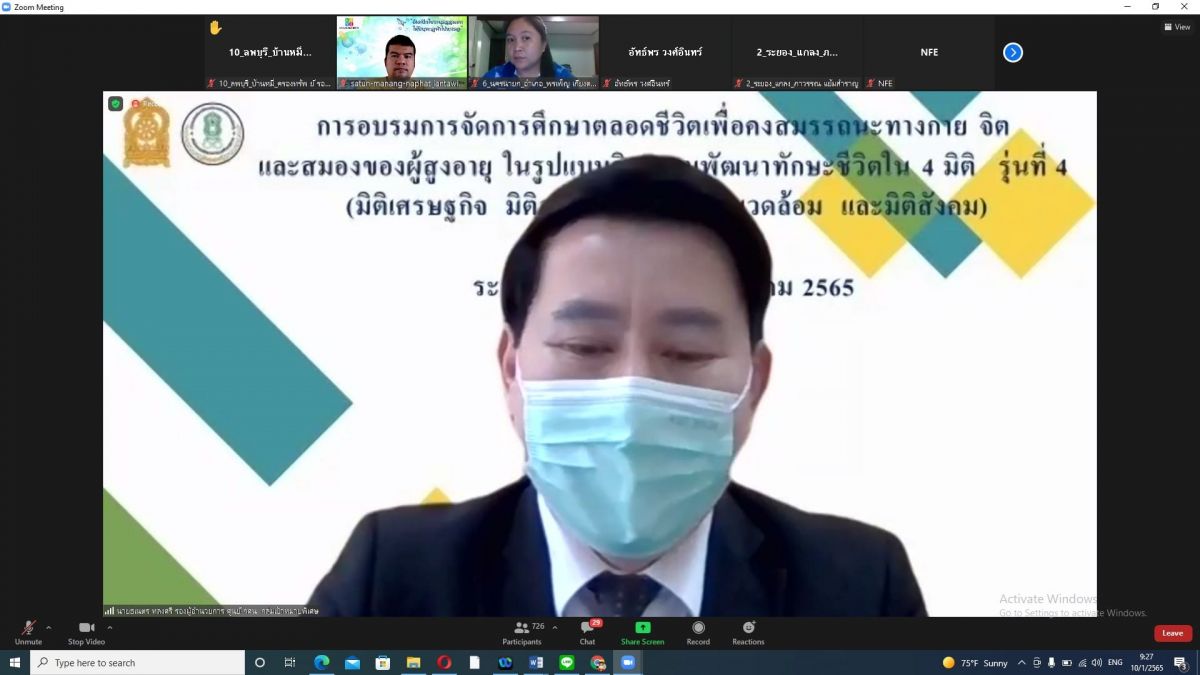Viewport: 1200px width, 675px height.
Task: Stop Video camera toggle
Action: click(86, 631)
